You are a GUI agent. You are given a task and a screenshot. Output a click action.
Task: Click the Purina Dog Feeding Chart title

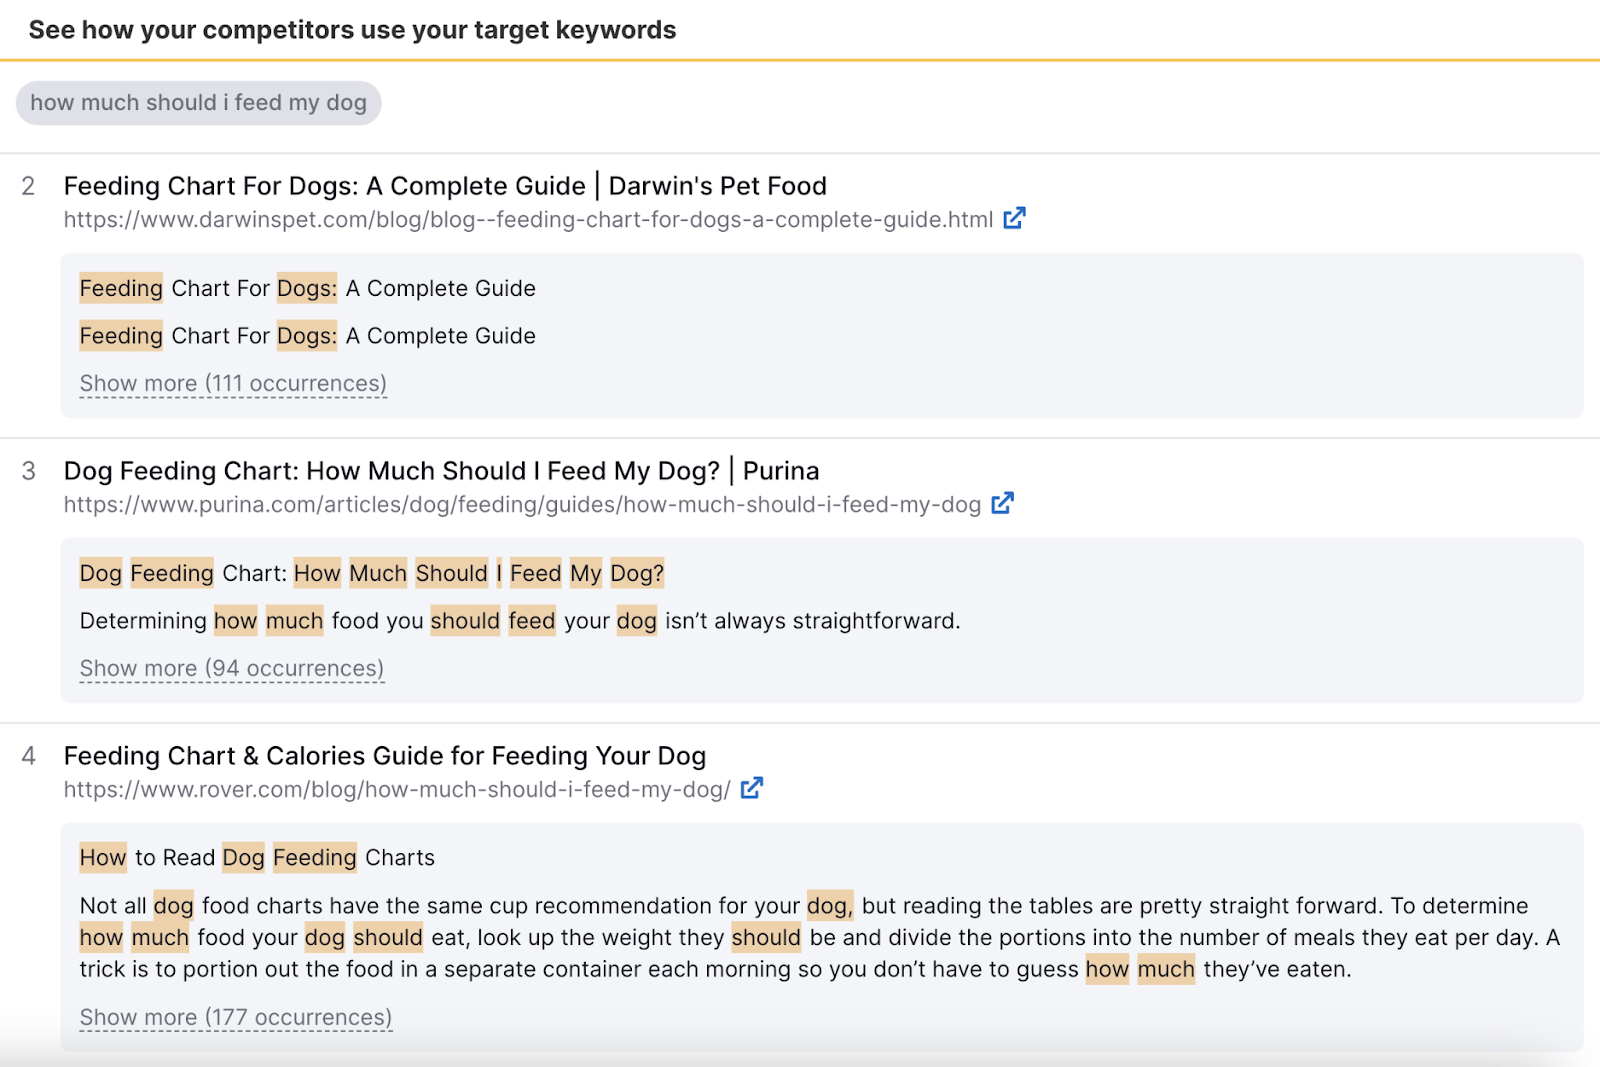441,470
